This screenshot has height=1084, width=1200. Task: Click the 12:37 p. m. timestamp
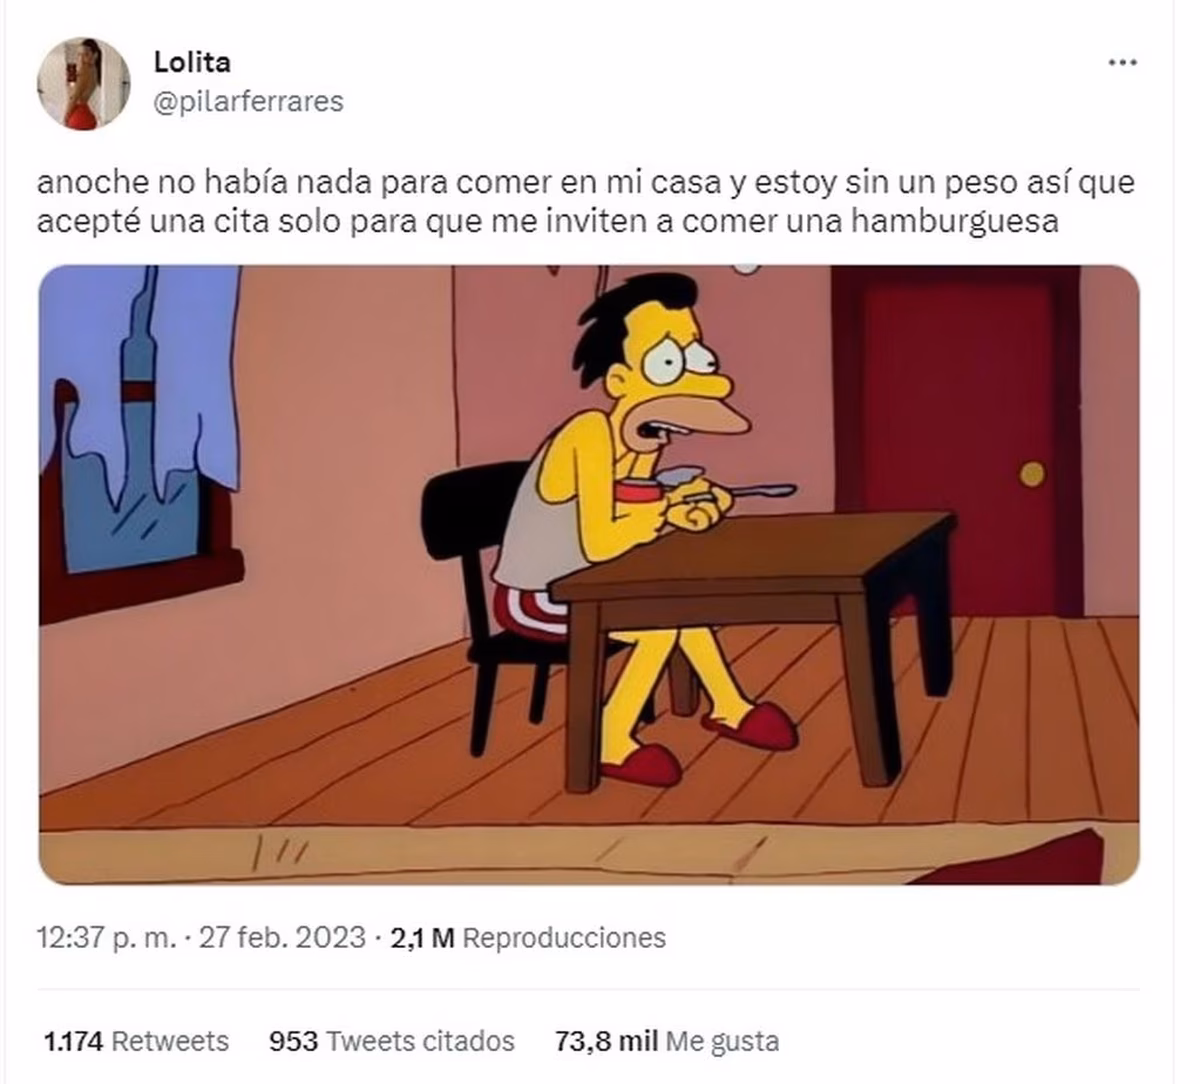click(x=106, y=938)
